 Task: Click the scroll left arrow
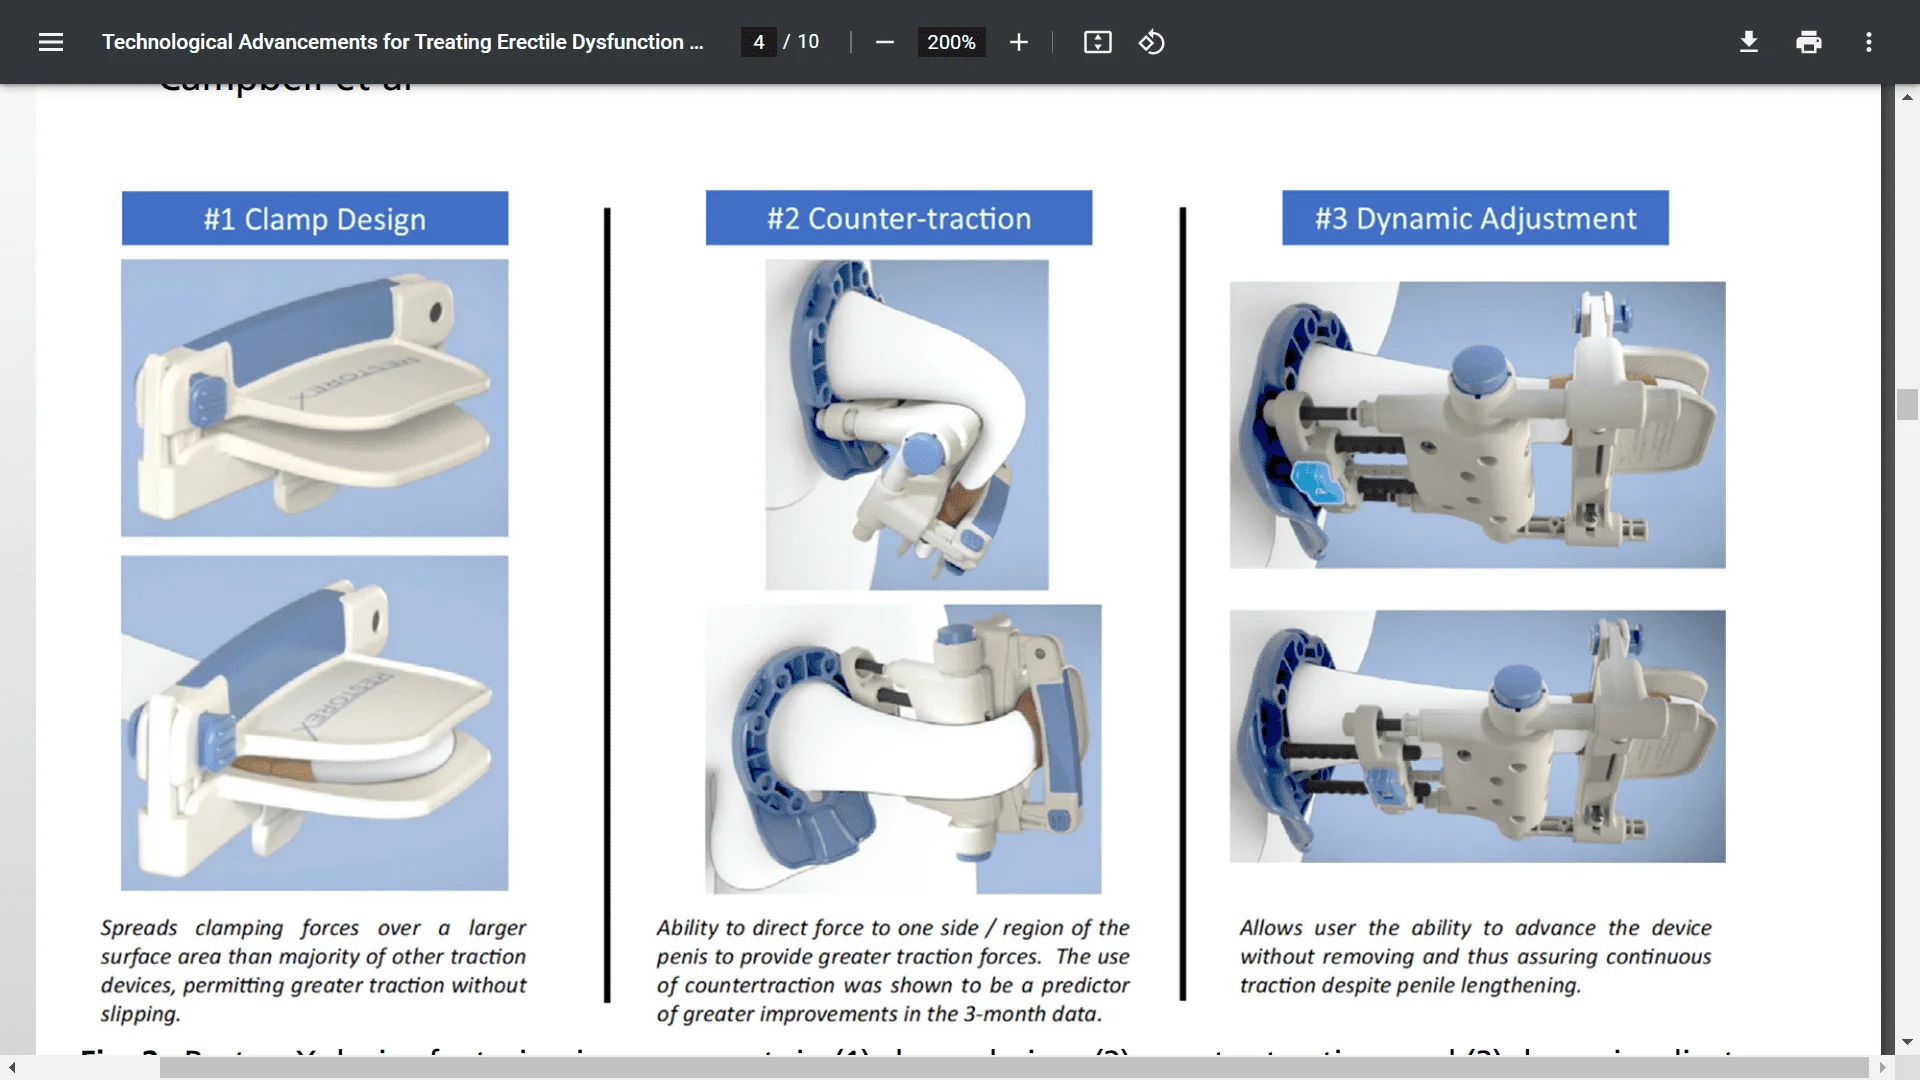[x=12, y=1068]
